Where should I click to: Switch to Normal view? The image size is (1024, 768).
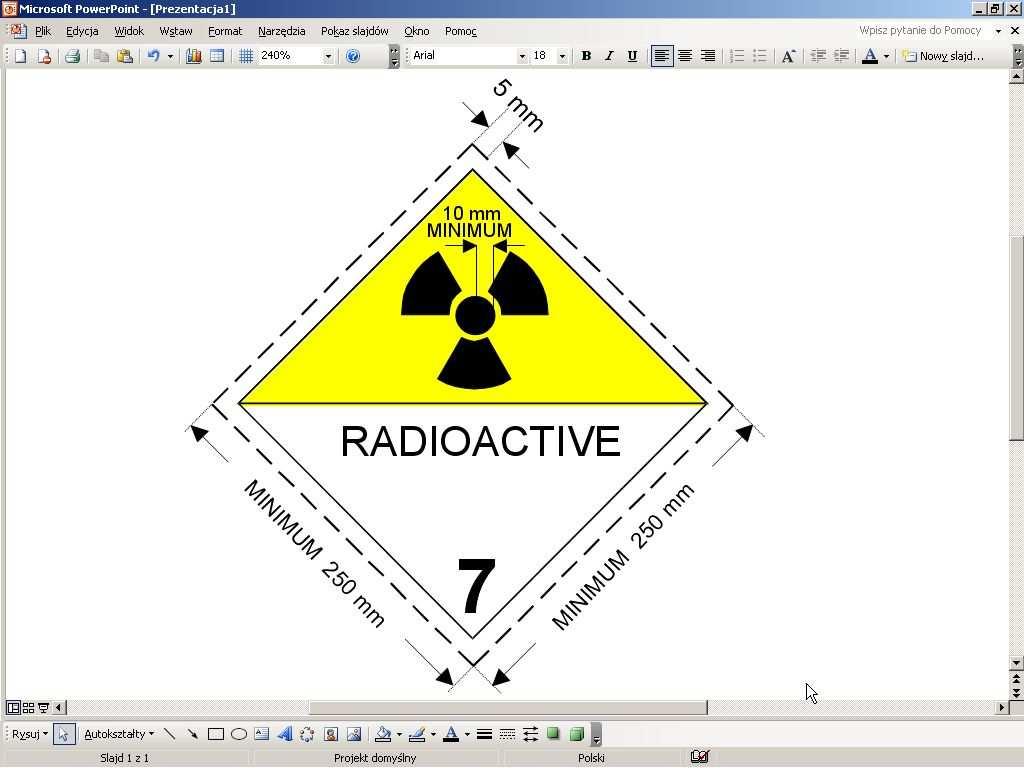click(12, 707)
